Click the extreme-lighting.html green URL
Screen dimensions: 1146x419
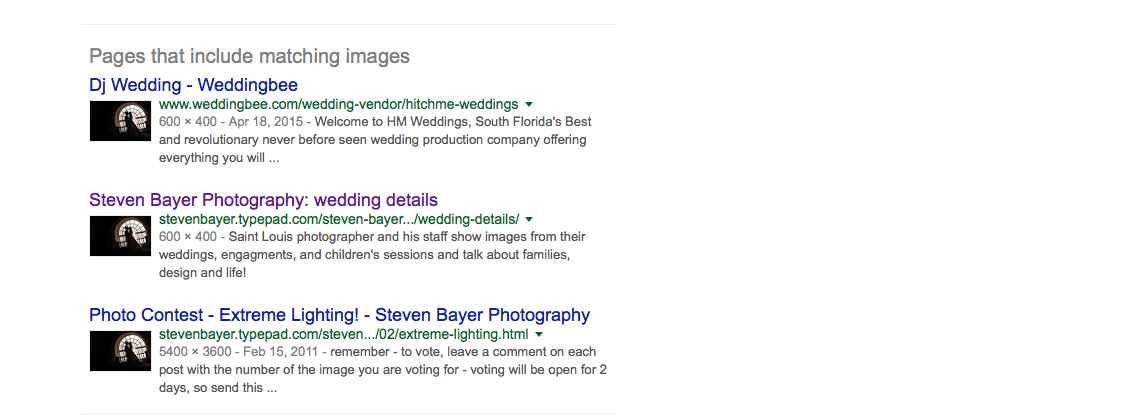[344, 334]
